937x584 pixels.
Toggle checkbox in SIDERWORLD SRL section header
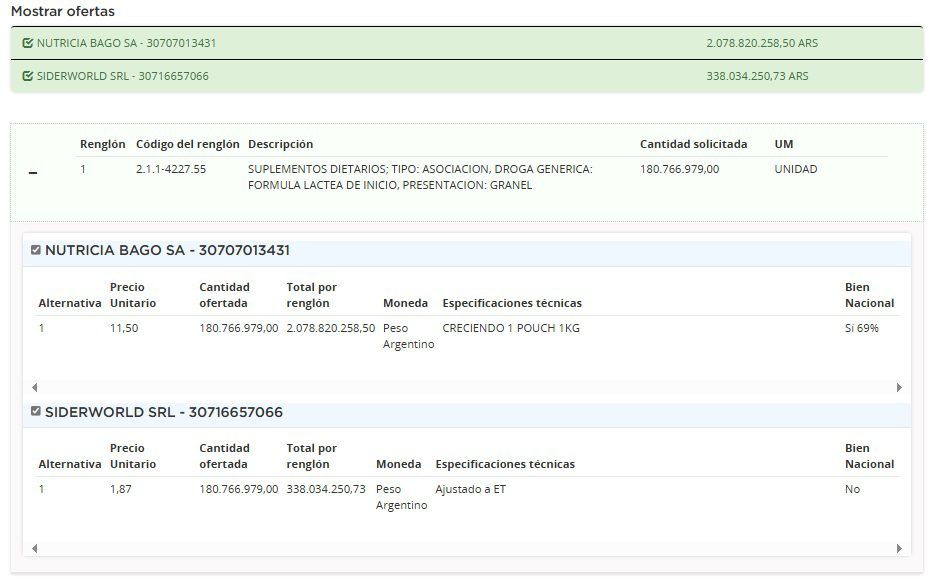click(x=36, y=411)
